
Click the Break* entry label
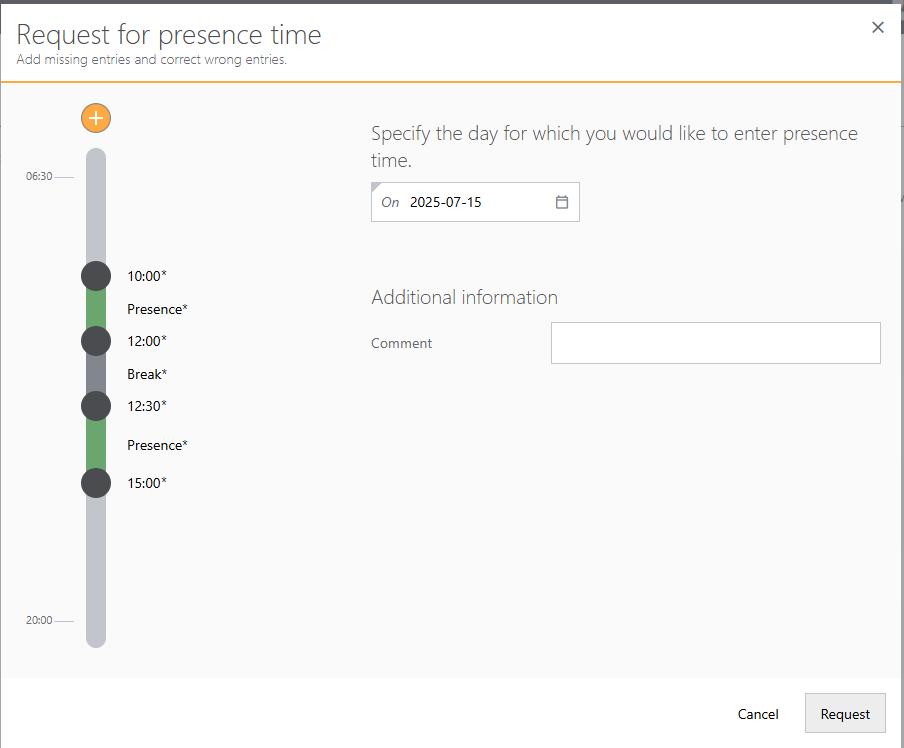click(x=147, y=374)
